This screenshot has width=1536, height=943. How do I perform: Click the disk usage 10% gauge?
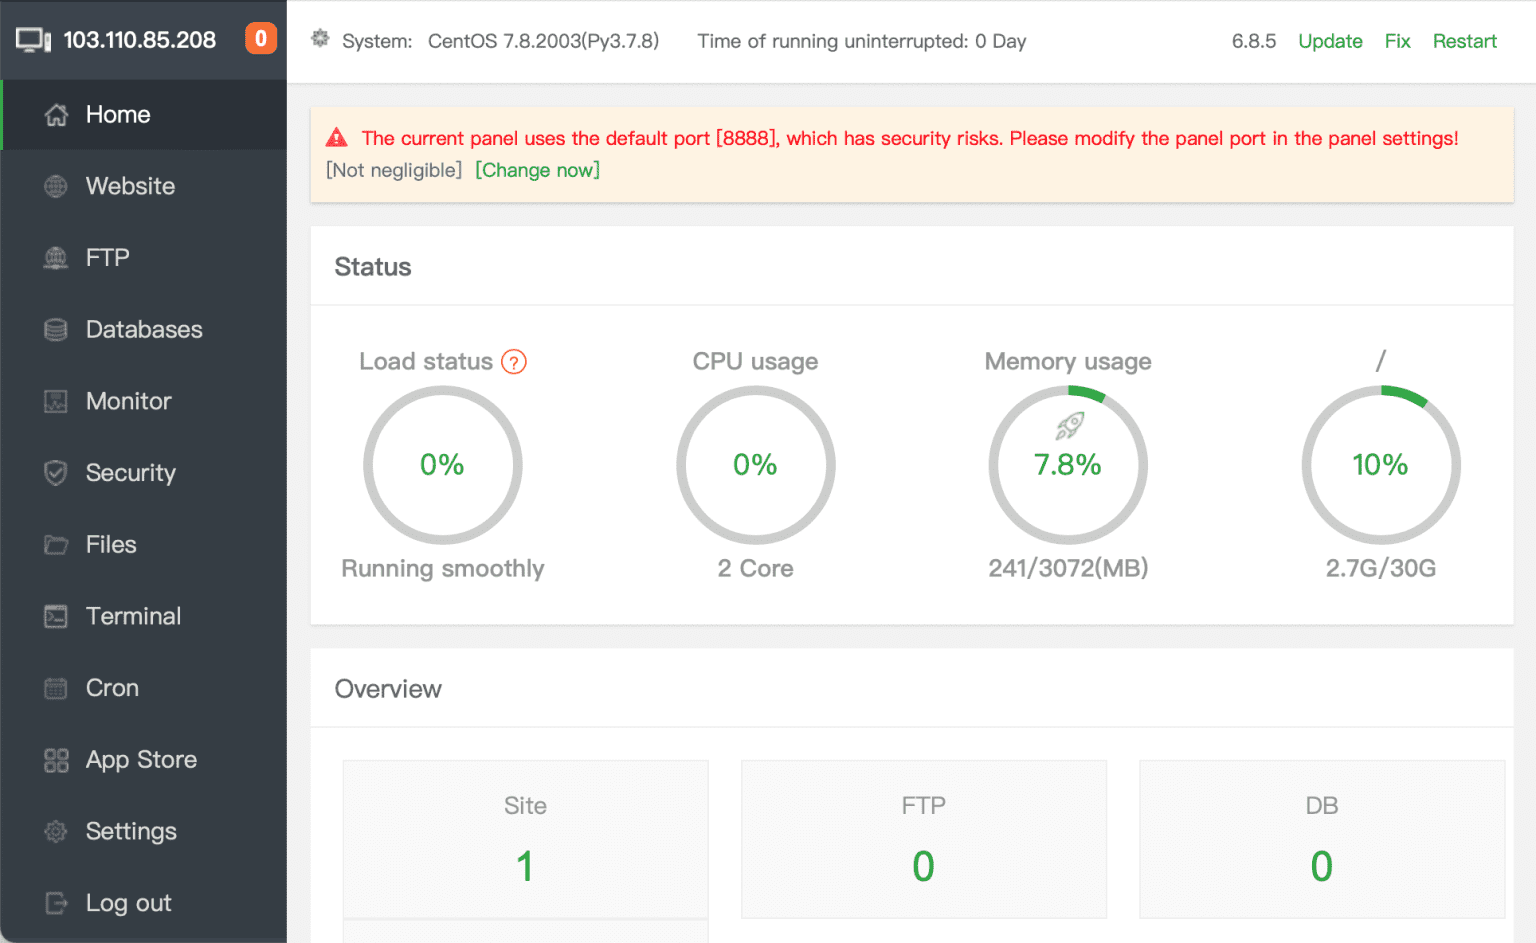(x=1380, y=465)
